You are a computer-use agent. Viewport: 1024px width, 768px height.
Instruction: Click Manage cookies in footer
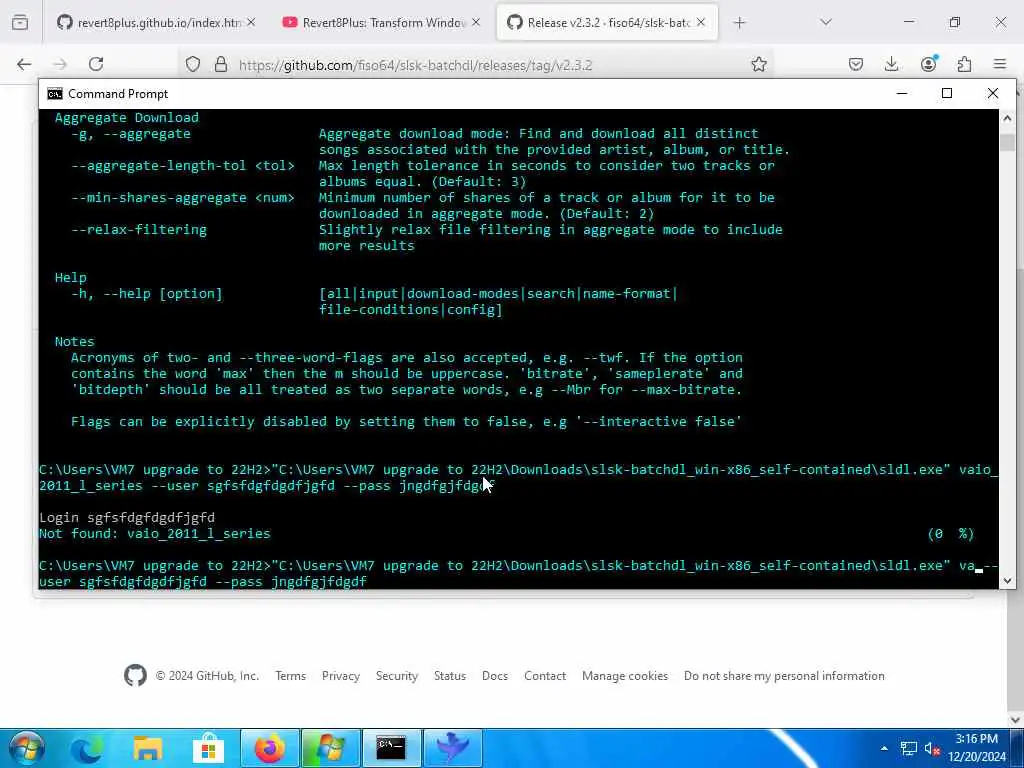click(x=625, y=676)
